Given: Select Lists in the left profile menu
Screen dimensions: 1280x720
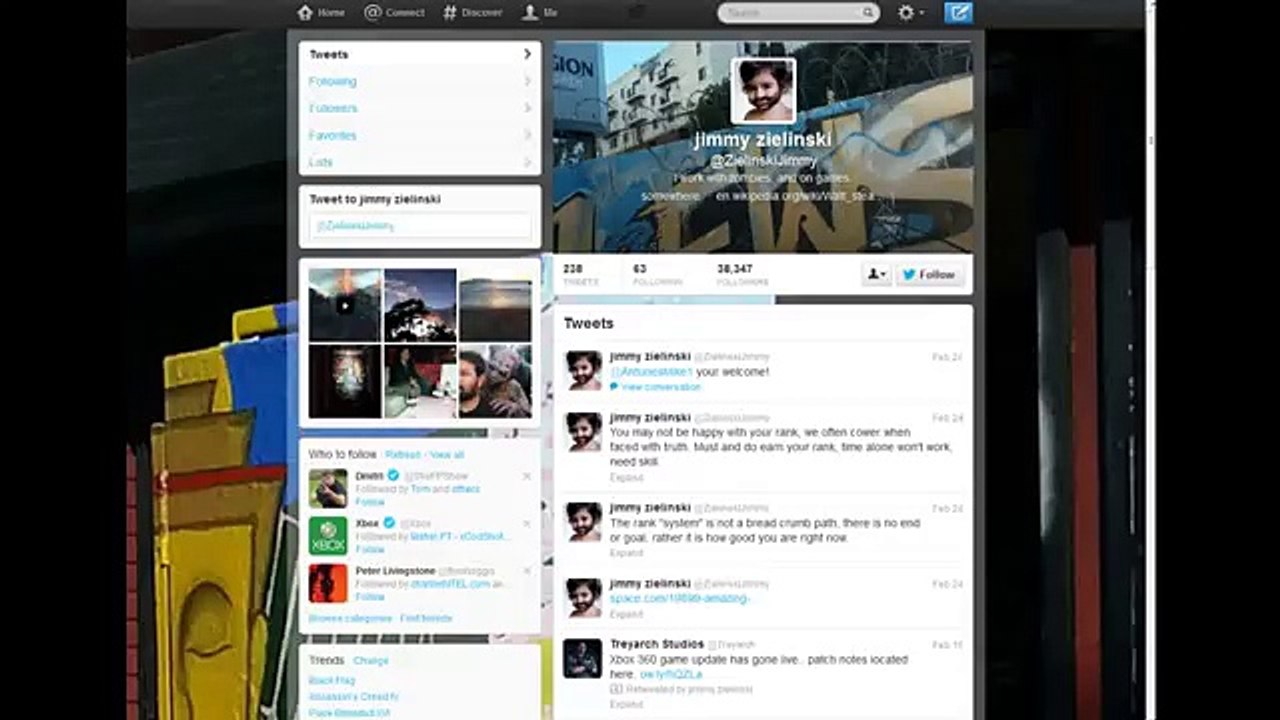Looking at the screenshot, I should coord(420,162).
